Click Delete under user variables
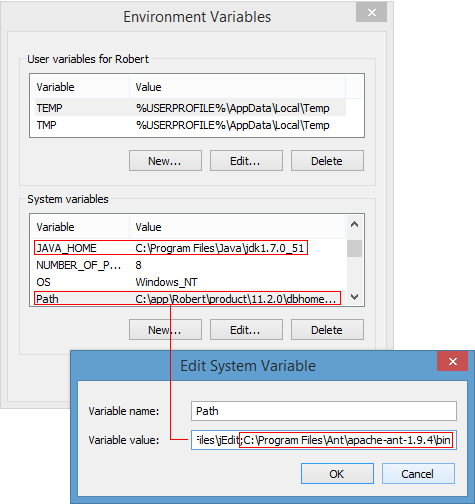The height and width of the screenshot is (504, 475). point(327,161)
